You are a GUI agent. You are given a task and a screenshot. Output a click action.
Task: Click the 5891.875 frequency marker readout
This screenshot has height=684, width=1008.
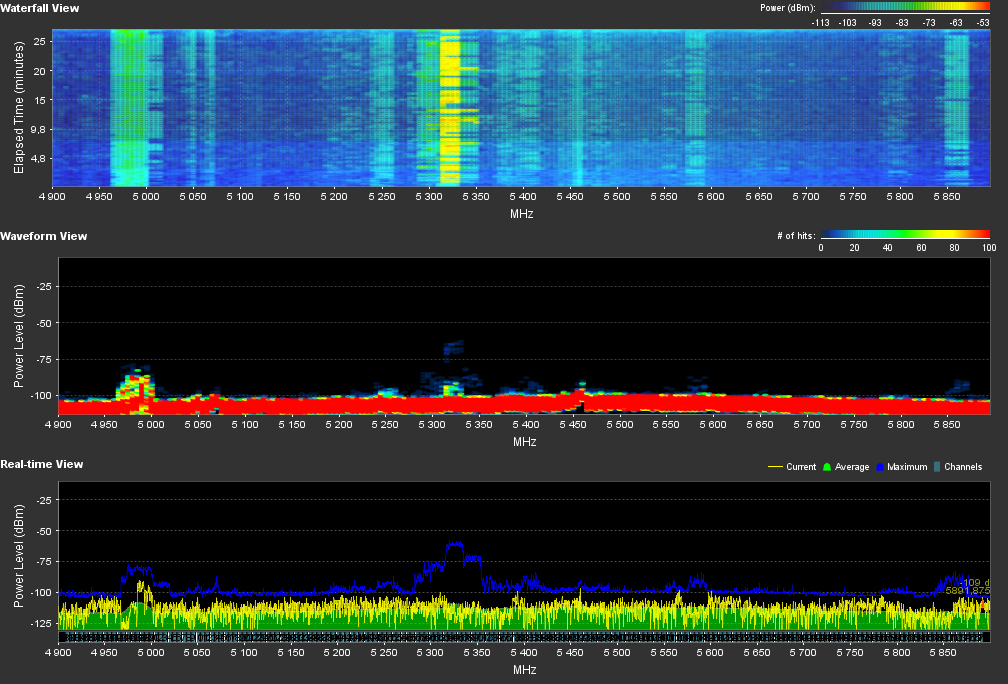click(967, 591)
